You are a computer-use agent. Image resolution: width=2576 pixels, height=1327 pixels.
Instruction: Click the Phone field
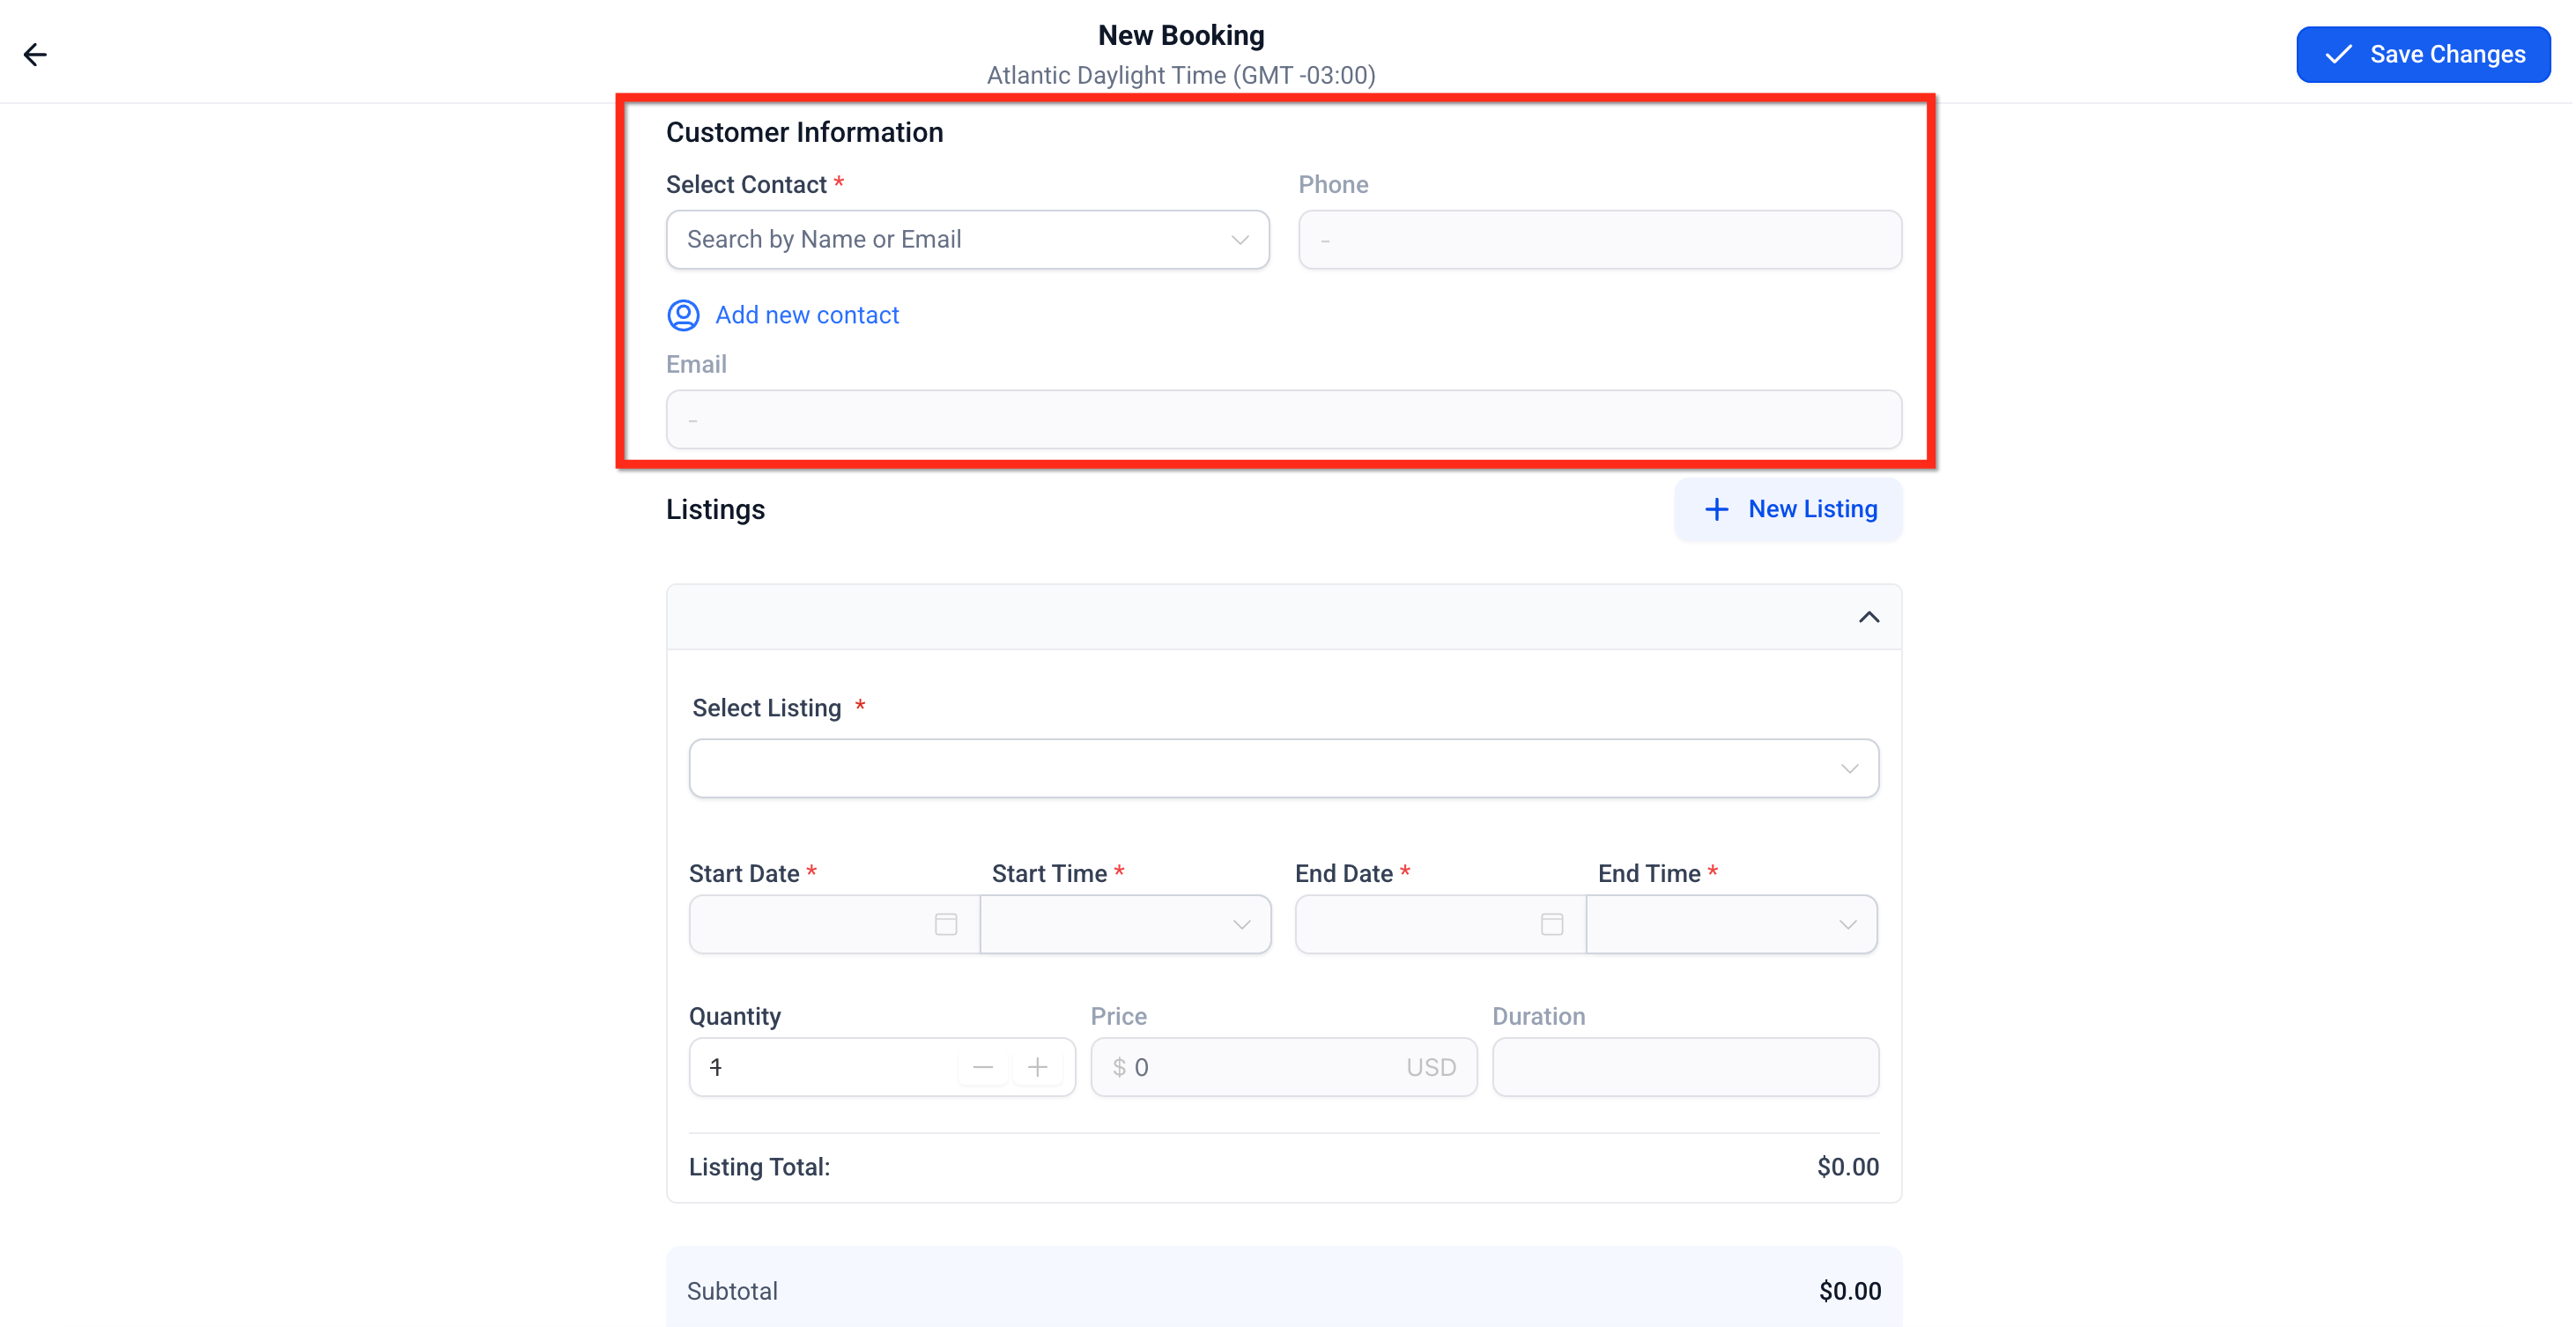tap(1599, 239)
